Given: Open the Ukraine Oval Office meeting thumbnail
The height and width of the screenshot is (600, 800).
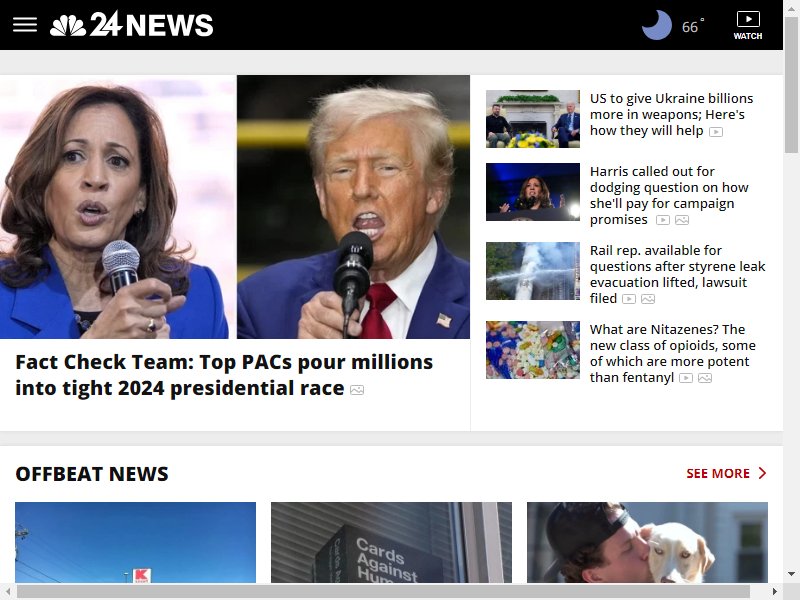Looking at the screenshot, I should click(x=533, y=119).
